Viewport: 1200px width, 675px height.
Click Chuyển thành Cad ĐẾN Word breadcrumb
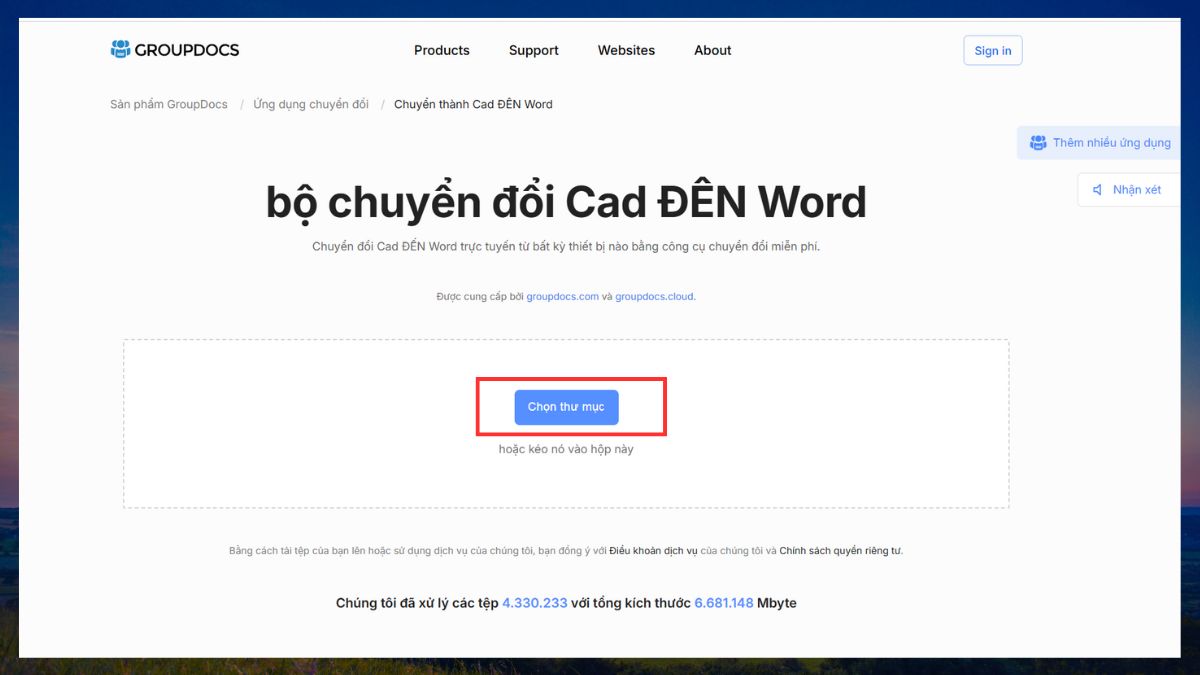click(473, 104)
